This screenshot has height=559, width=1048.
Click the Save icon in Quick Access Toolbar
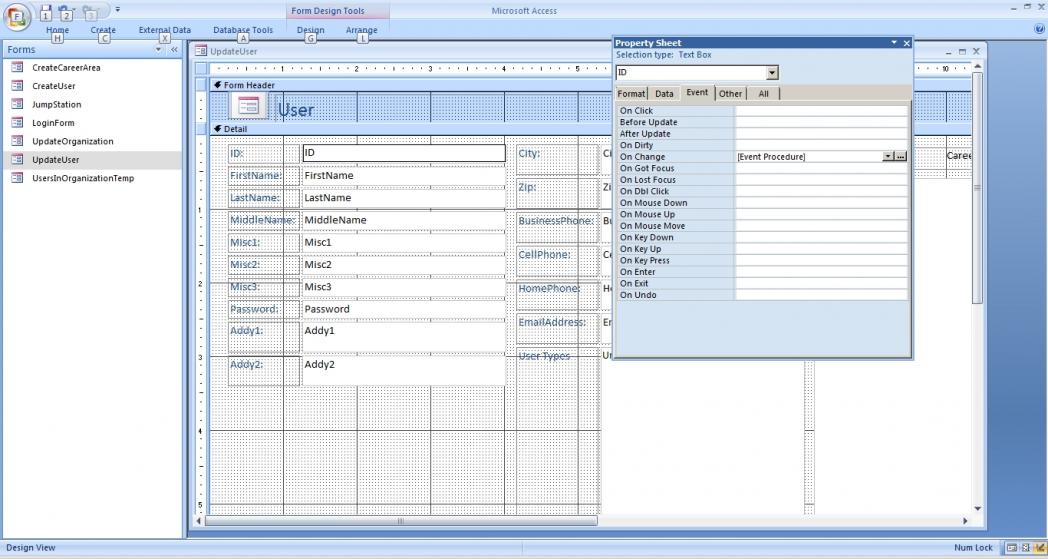pyautogui.click(x=45, y=11)
